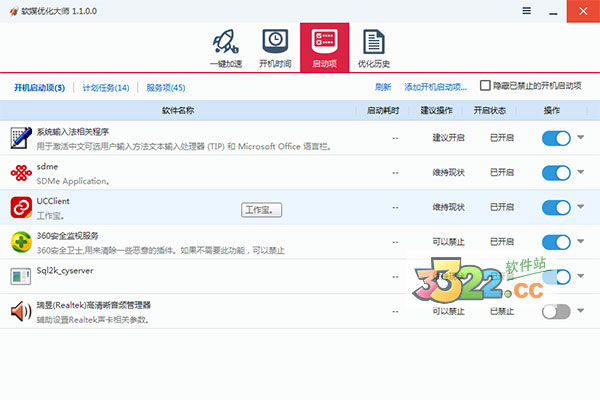The image size is (600, 400).
Task: Select the sdme row name text
Action: [x=47, y=167]
